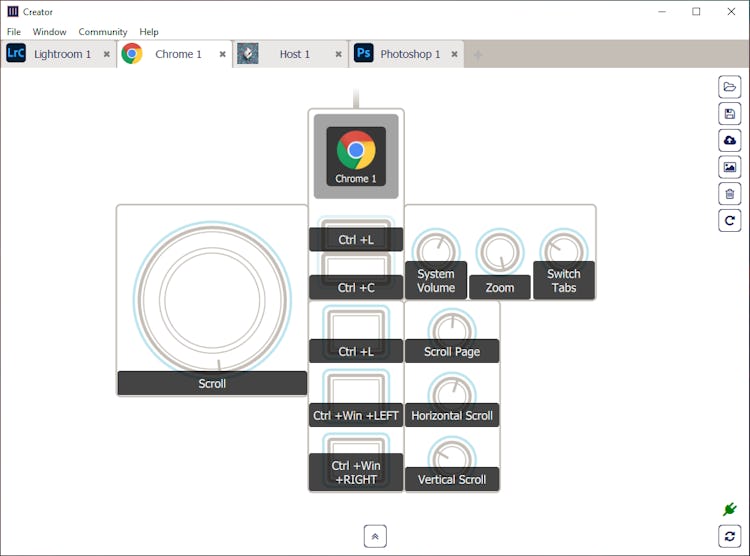Click the green plug connection icon
Screen dimensions: 750x556
pyautogui.click(x=729, y=509)
